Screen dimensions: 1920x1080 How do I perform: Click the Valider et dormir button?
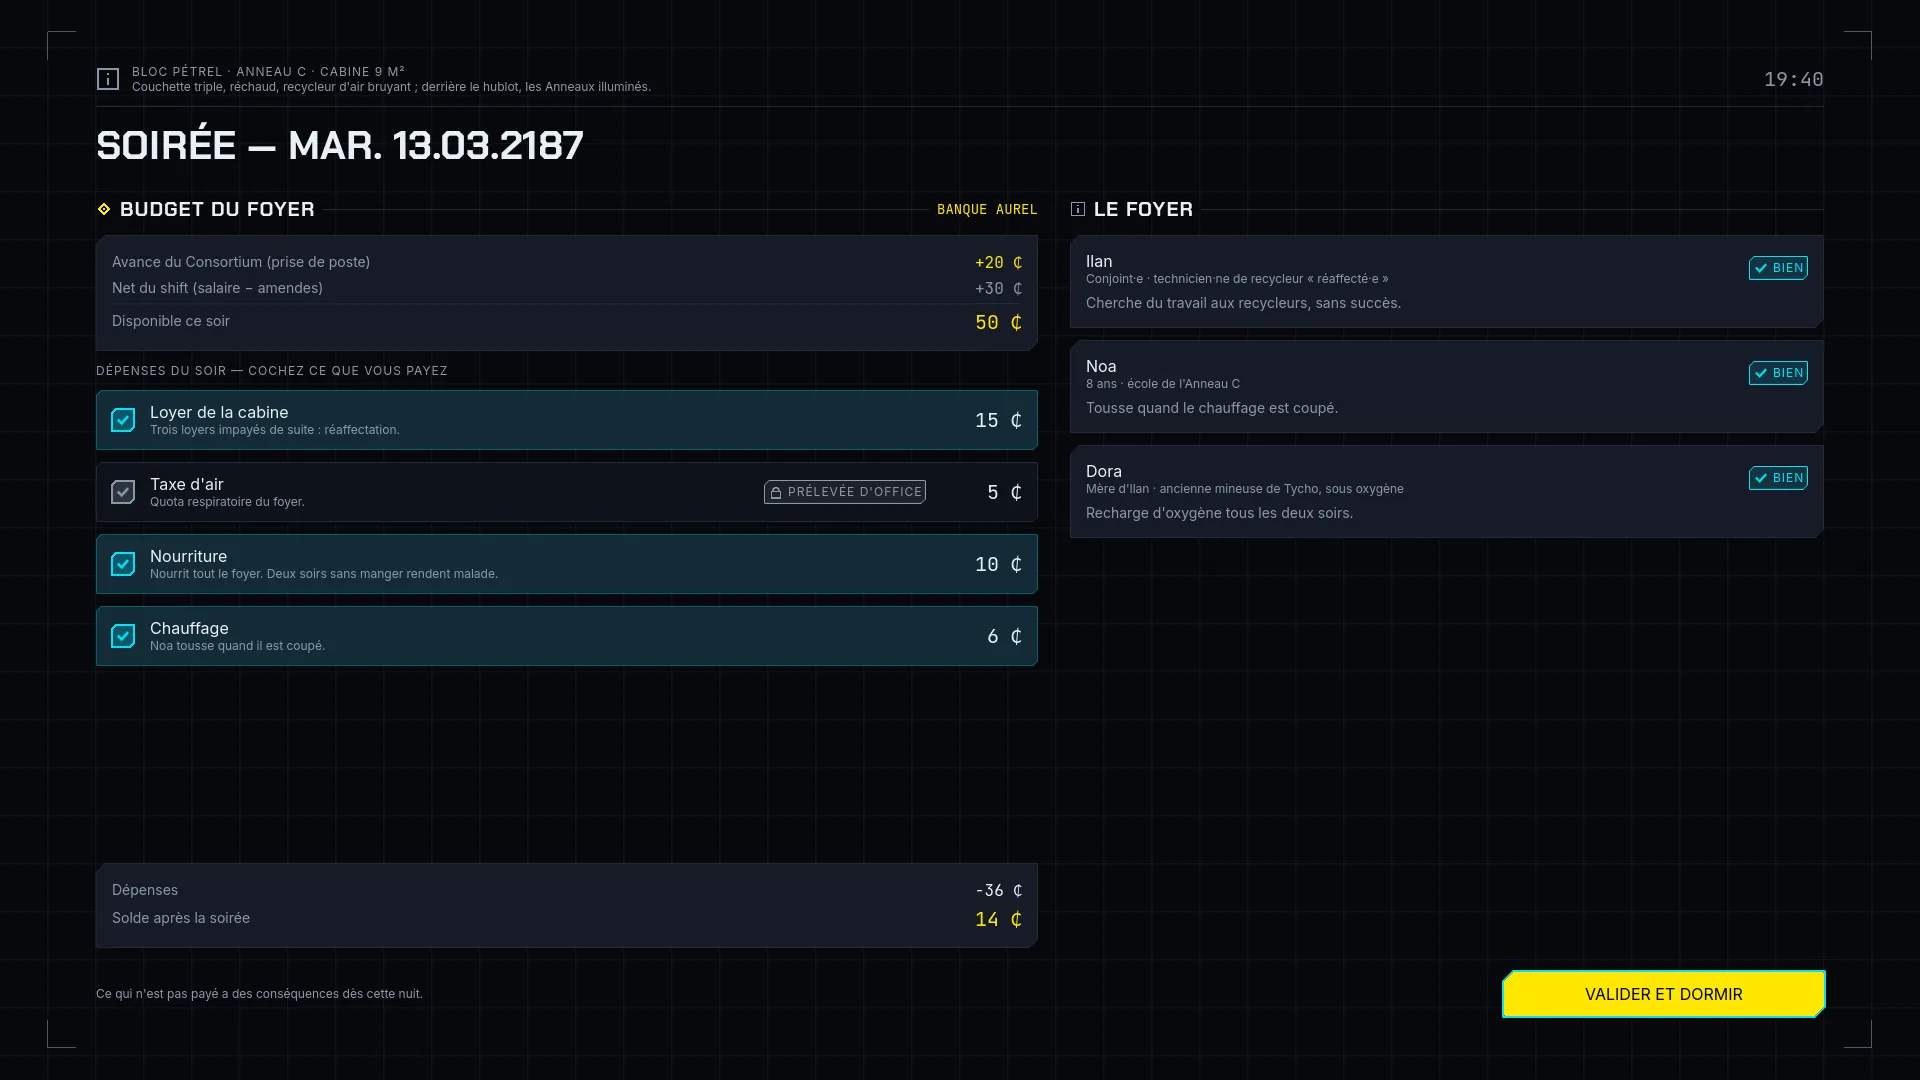pos(1664,994)
